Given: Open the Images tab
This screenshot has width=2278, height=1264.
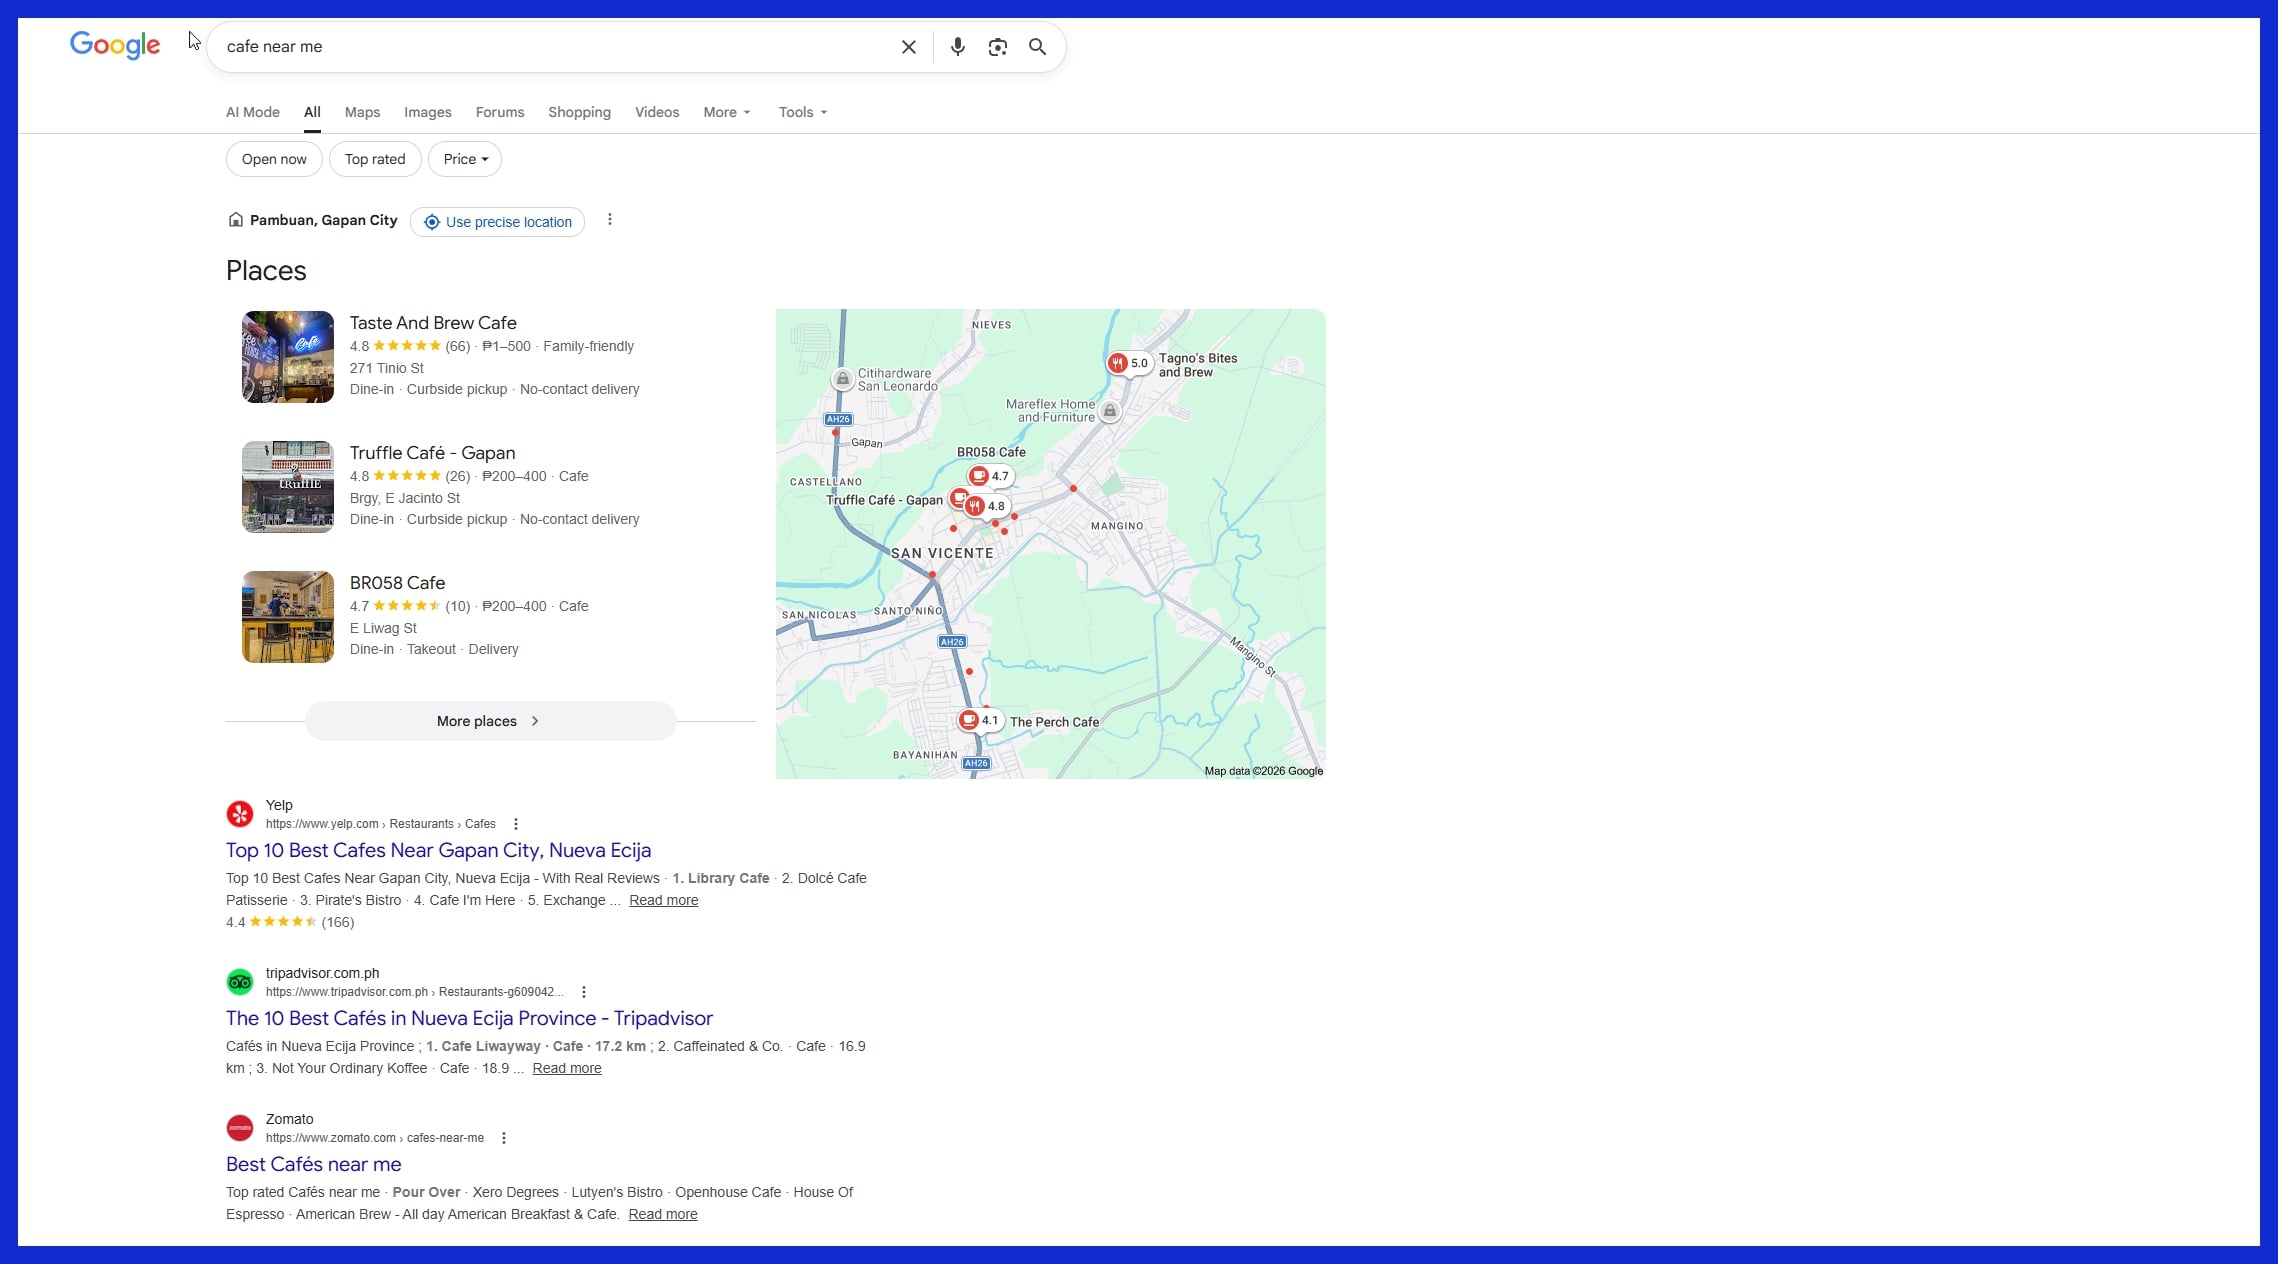Looking at the screenshot, I should (428, 112).
